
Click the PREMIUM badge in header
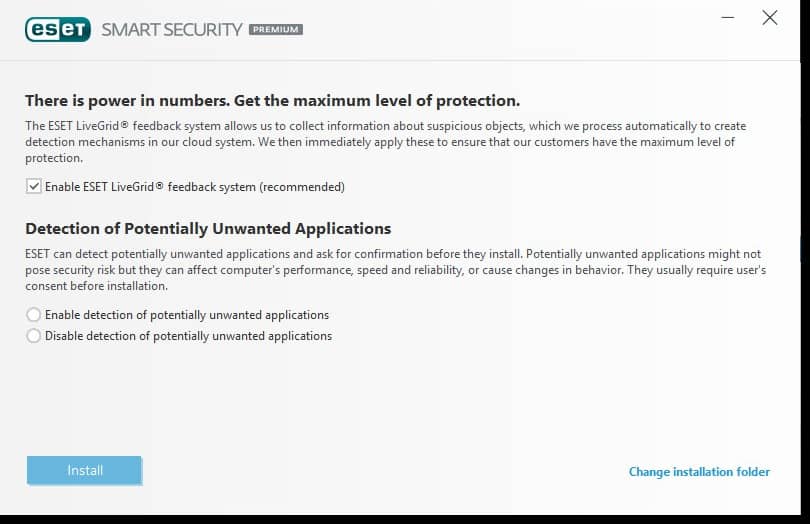click(276, 30)
